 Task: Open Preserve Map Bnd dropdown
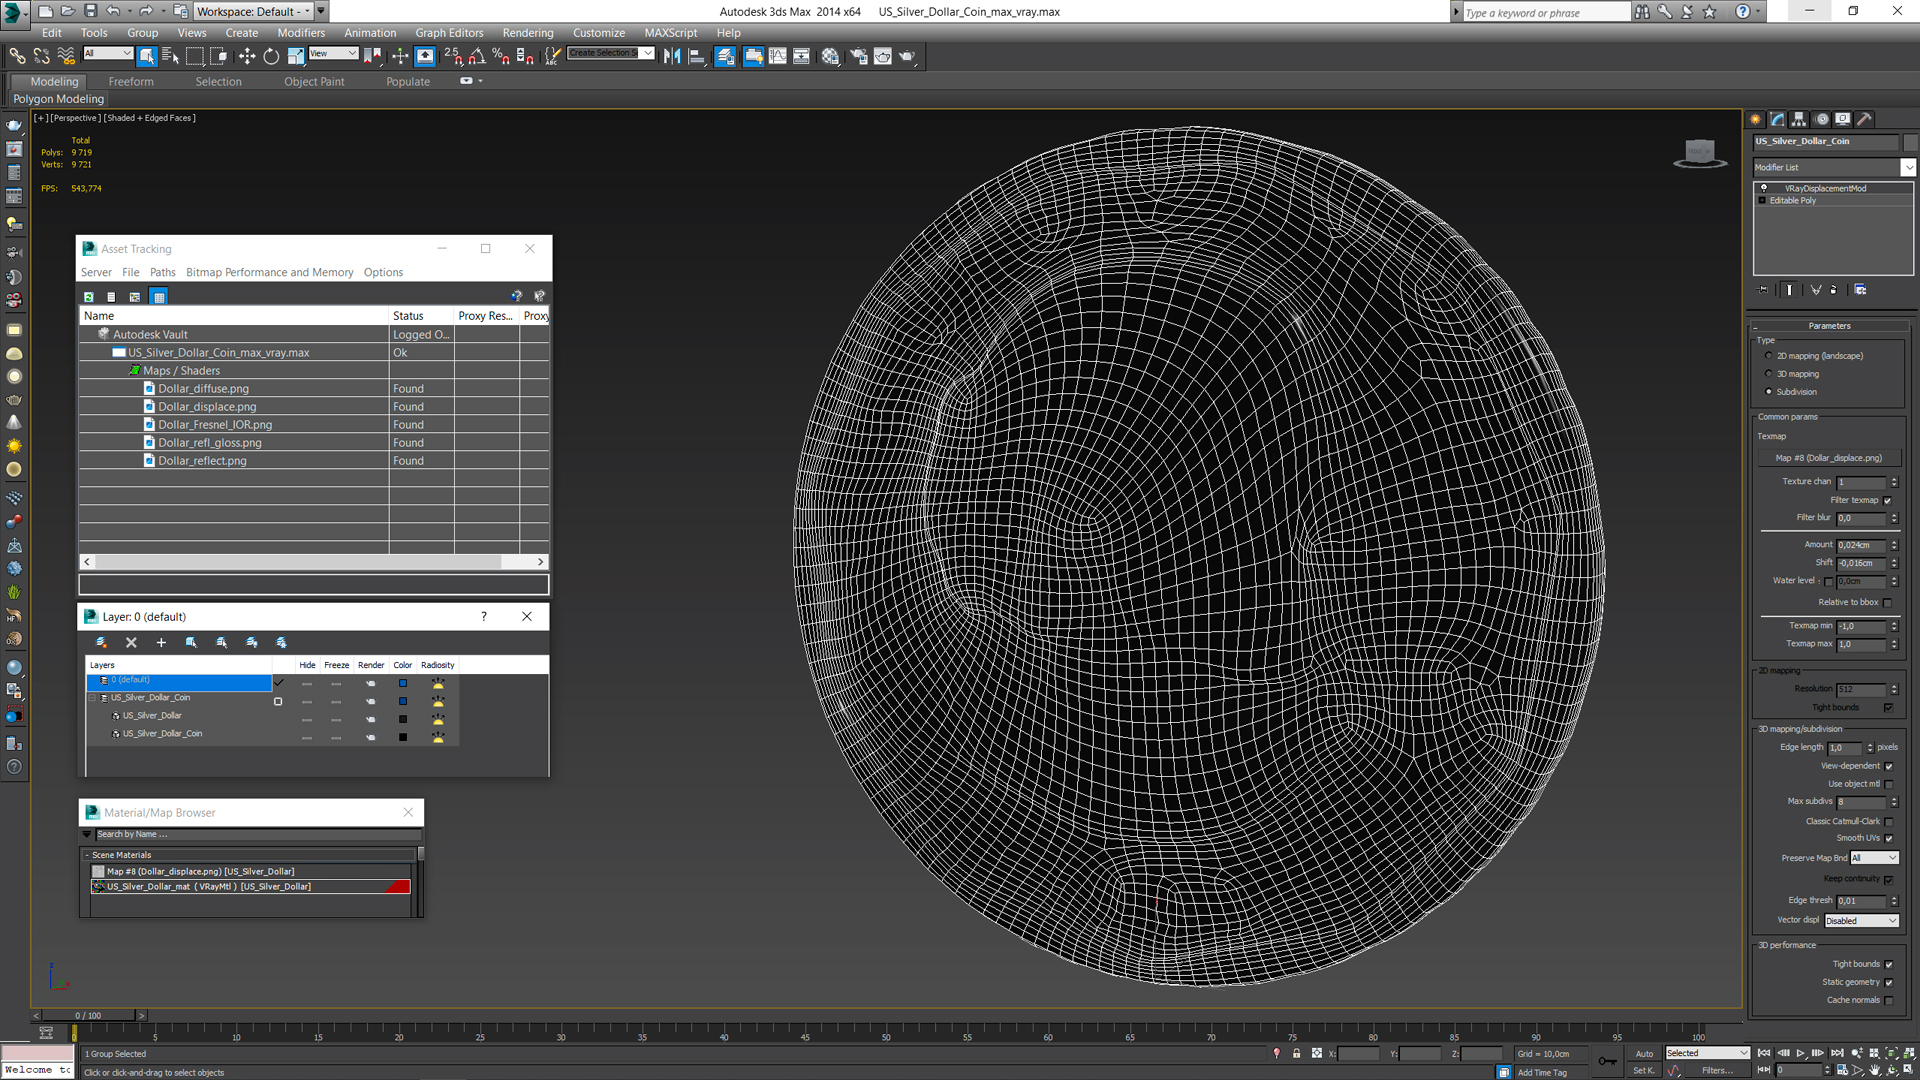click(1873, 858)
